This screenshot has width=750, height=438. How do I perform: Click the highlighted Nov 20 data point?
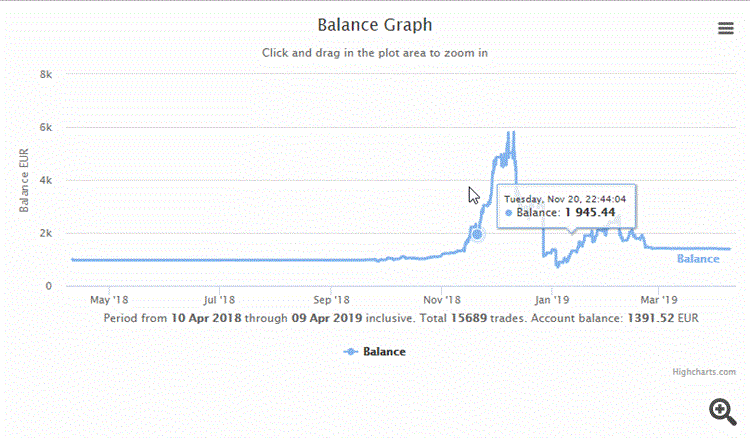pyautogui.click(x=477, y=234)
